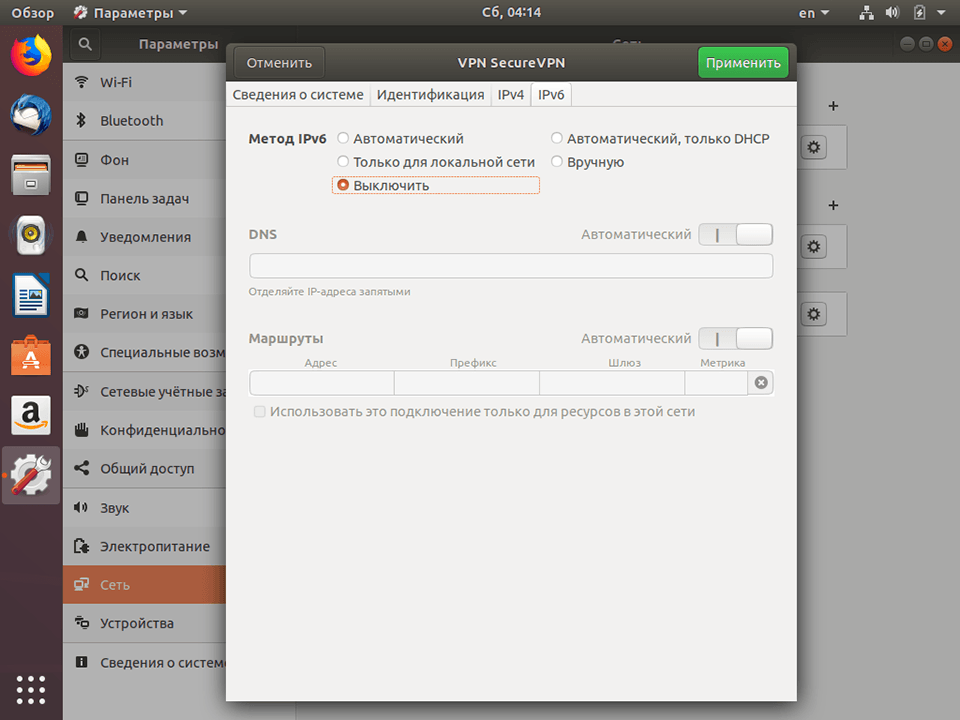Viewport: 960px width, 720px height.
Task: Check 'Использовать это подключение только для ресурсов'
Action: (x=259, y=411)
